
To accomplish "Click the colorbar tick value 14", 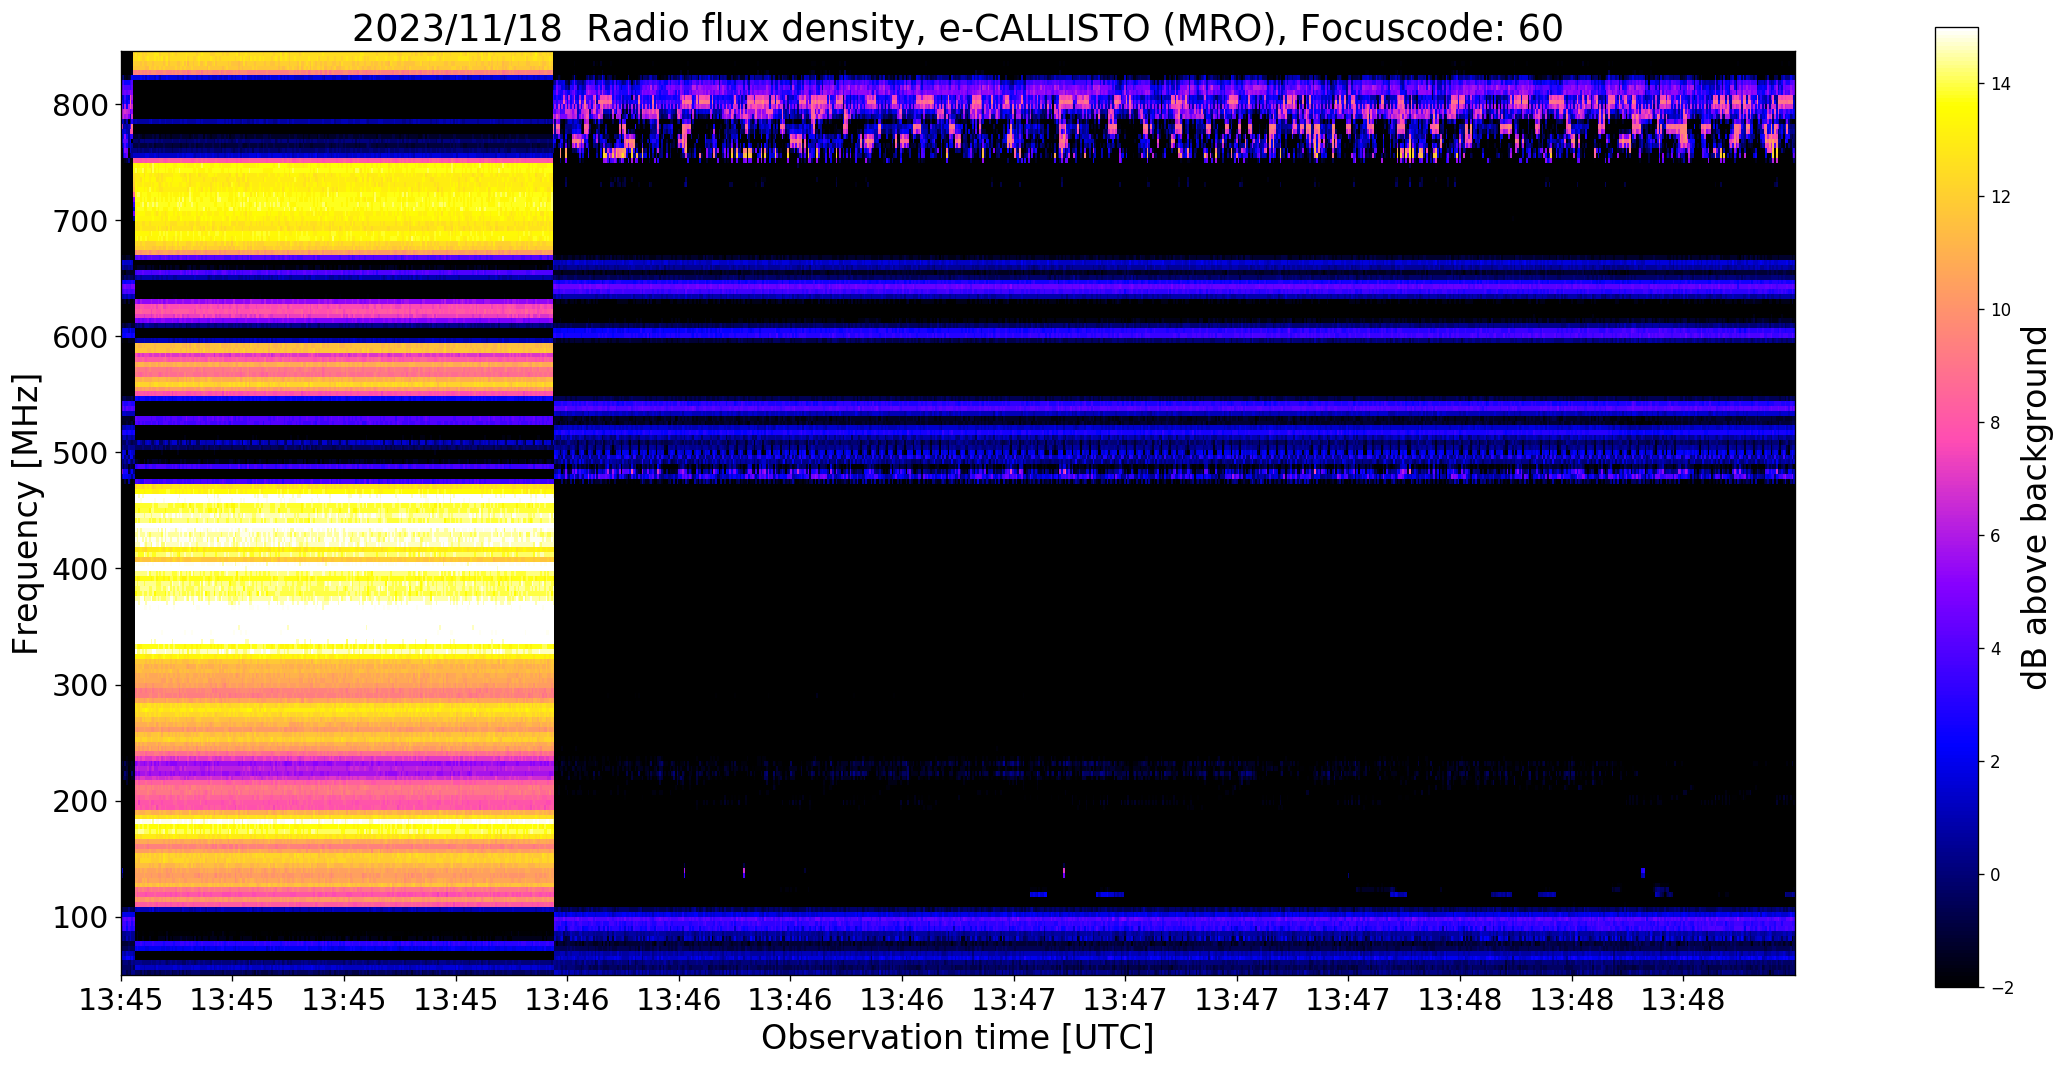I will [2000, 84].
